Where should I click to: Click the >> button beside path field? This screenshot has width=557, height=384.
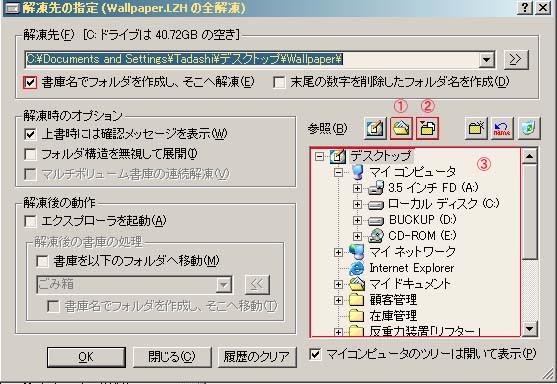516,59
